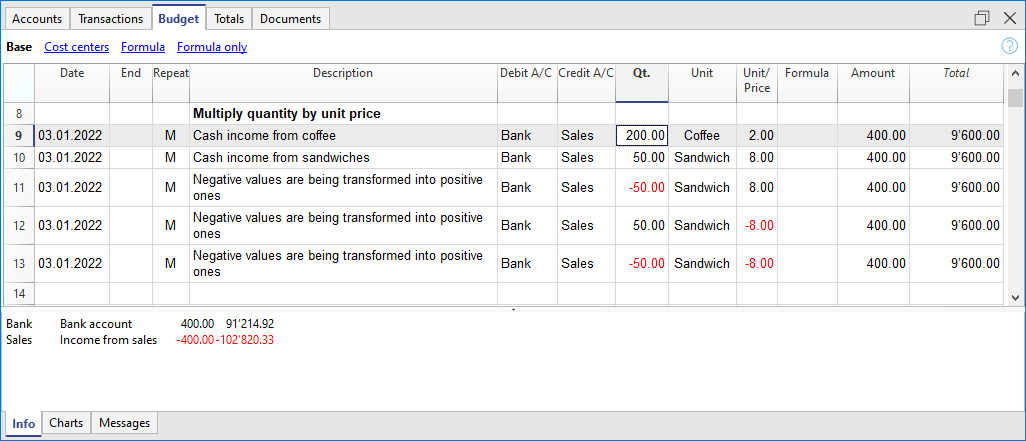Screen dimensions: 1026x441
Task: Switch to the Accounts tab
Action: [x=37, y=19]
